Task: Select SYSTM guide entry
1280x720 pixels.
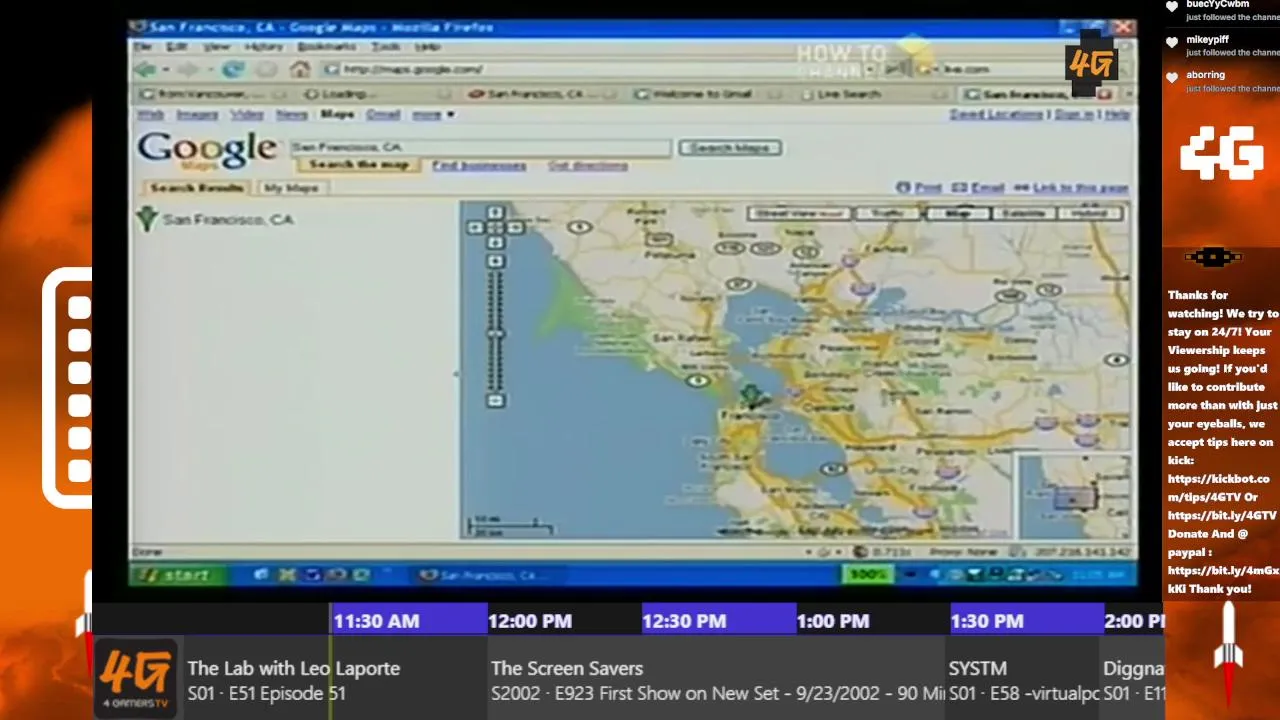Action: pos(1022,680)
